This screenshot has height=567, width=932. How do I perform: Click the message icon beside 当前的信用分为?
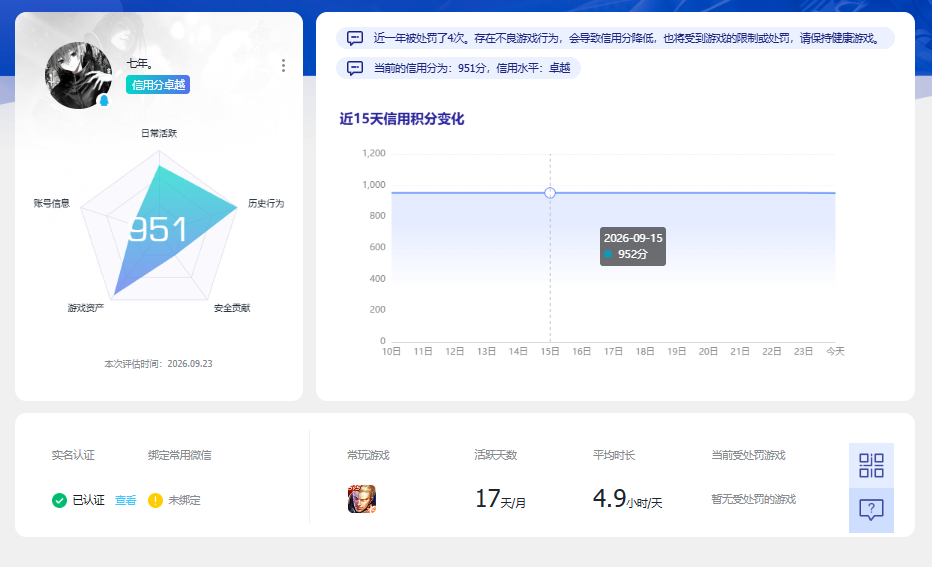(x=355, y=68)
